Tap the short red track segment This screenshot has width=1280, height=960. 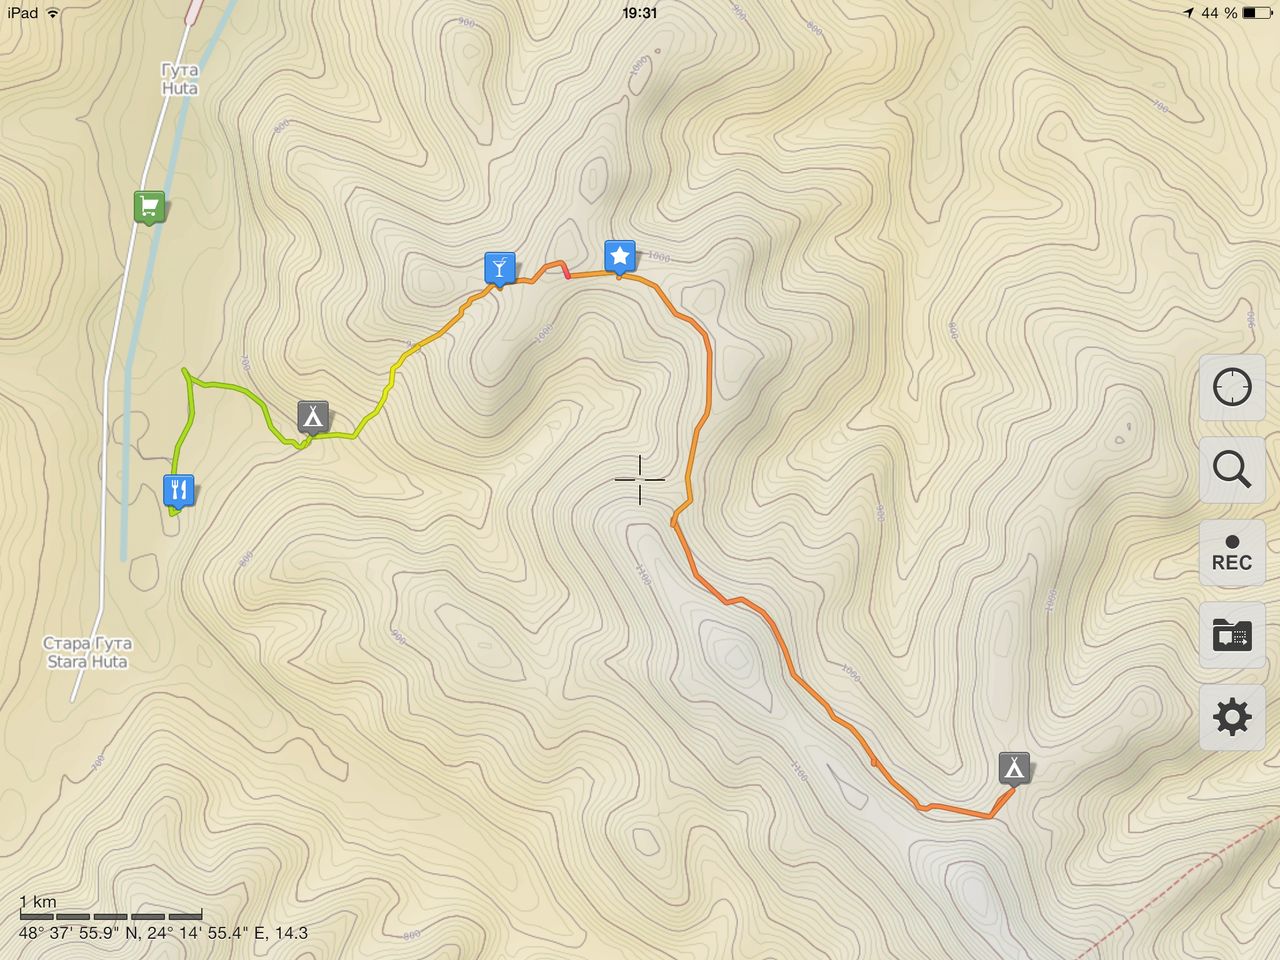tap(566, 270)
